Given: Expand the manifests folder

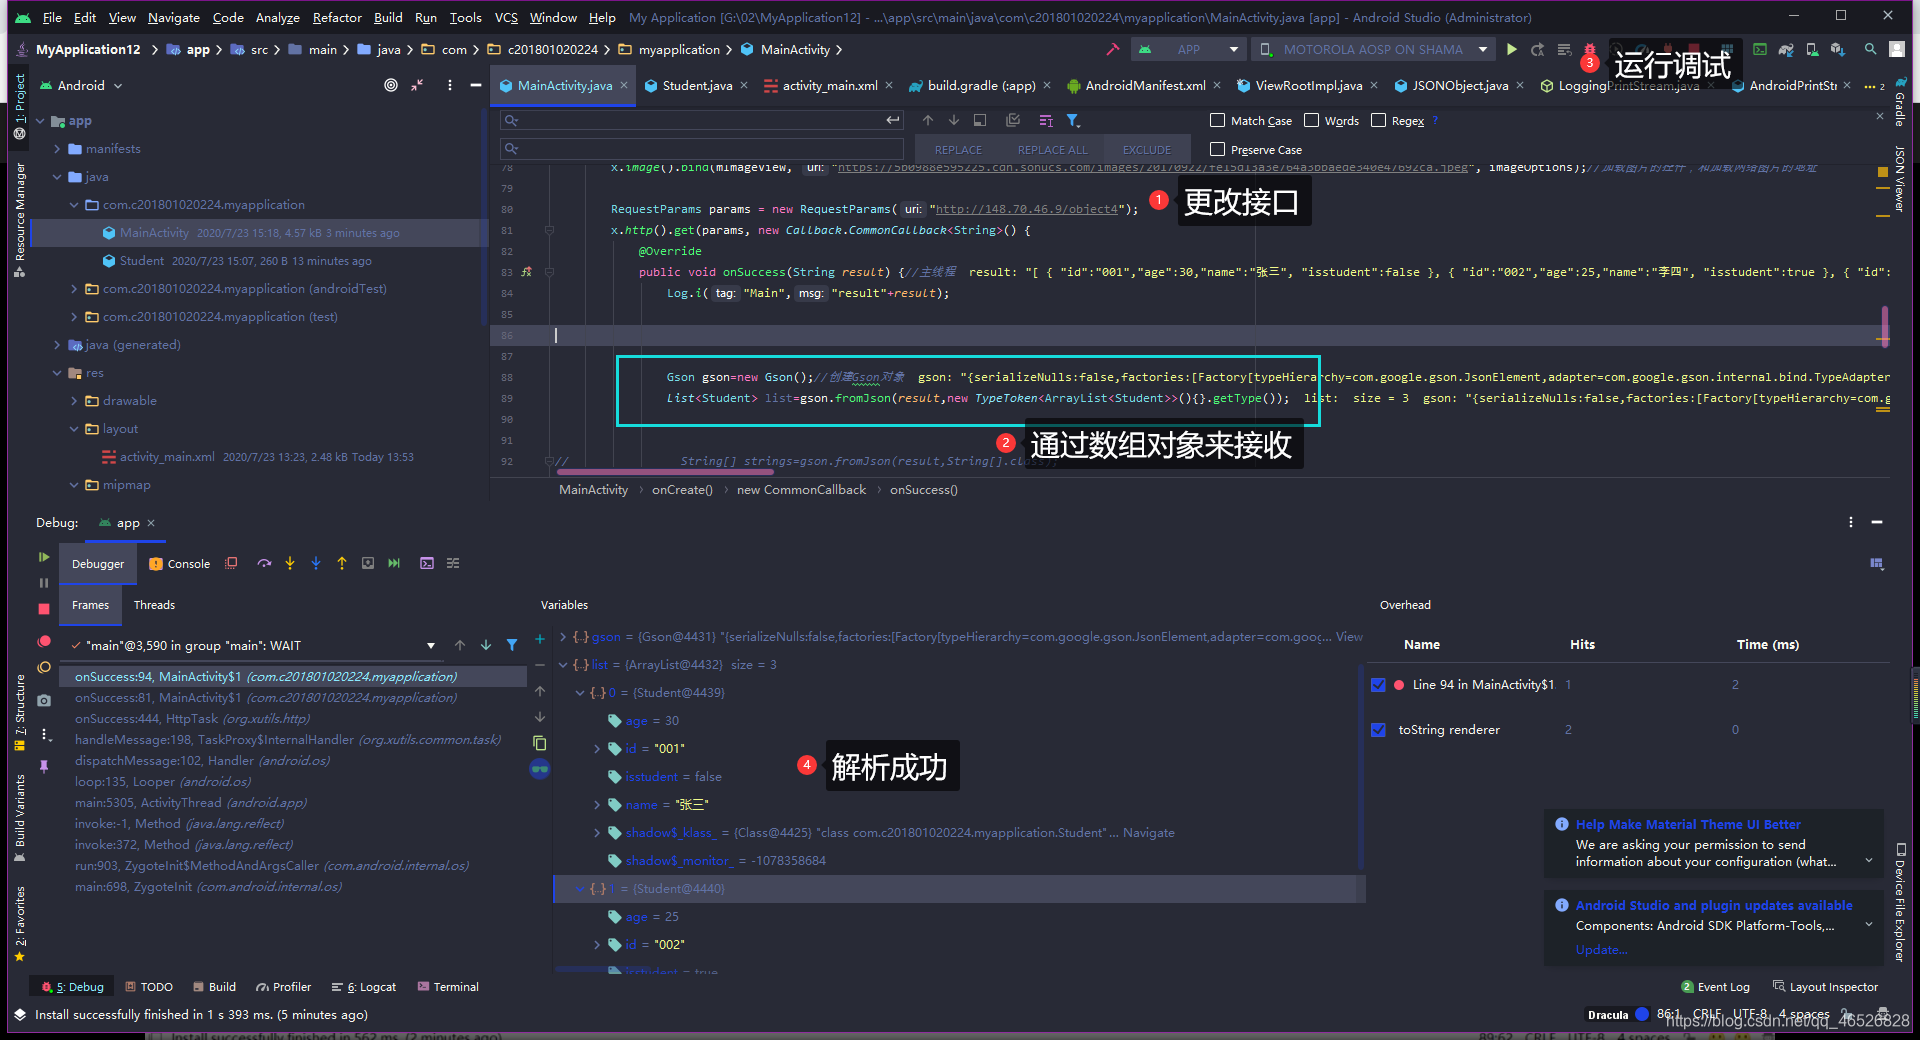Looking at the screenshot, I should click(x=57, y=149).
